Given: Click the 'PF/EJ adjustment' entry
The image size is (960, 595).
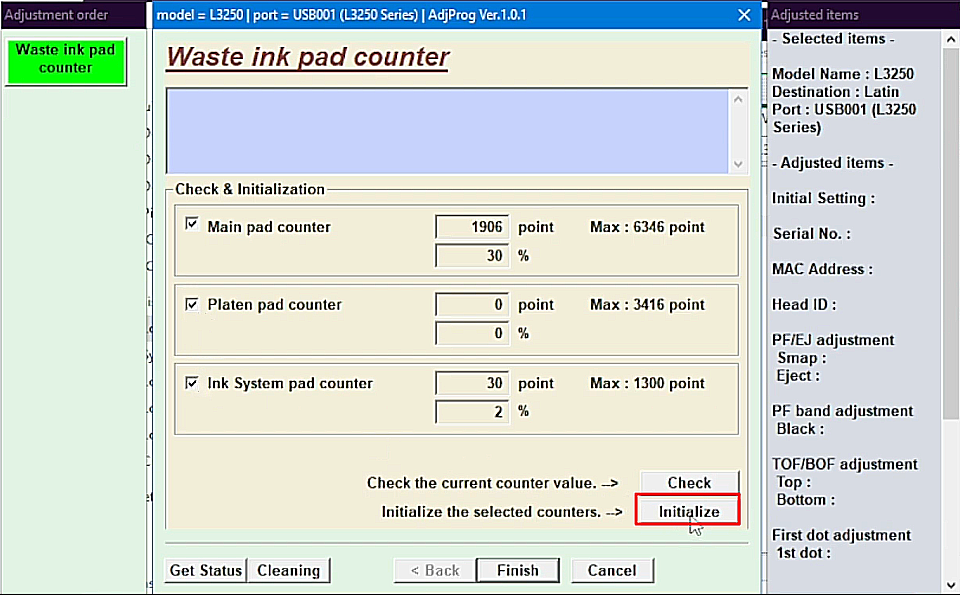Looking at the screenshot, I should pos(833,340).
